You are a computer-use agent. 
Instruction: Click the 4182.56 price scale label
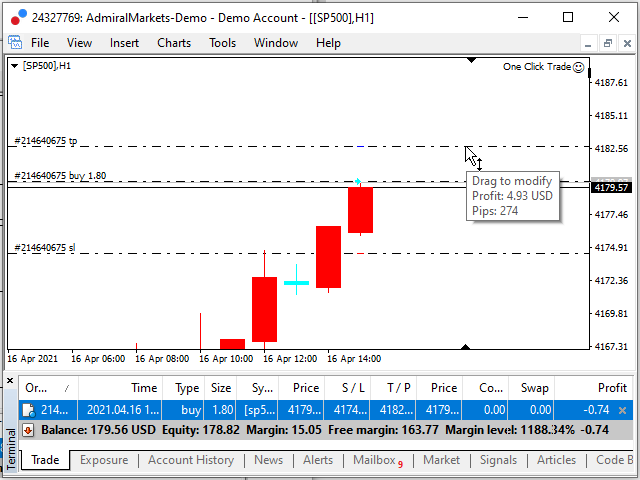[x=611, y=149]
